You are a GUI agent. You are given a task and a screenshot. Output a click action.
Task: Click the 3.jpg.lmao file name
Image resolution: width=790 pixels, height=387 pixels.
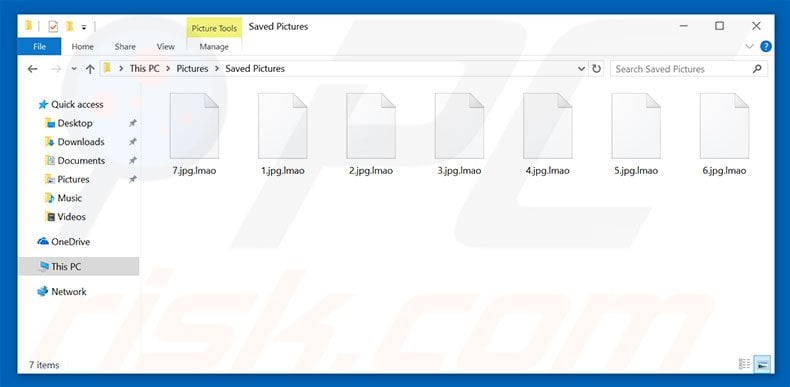459,170
